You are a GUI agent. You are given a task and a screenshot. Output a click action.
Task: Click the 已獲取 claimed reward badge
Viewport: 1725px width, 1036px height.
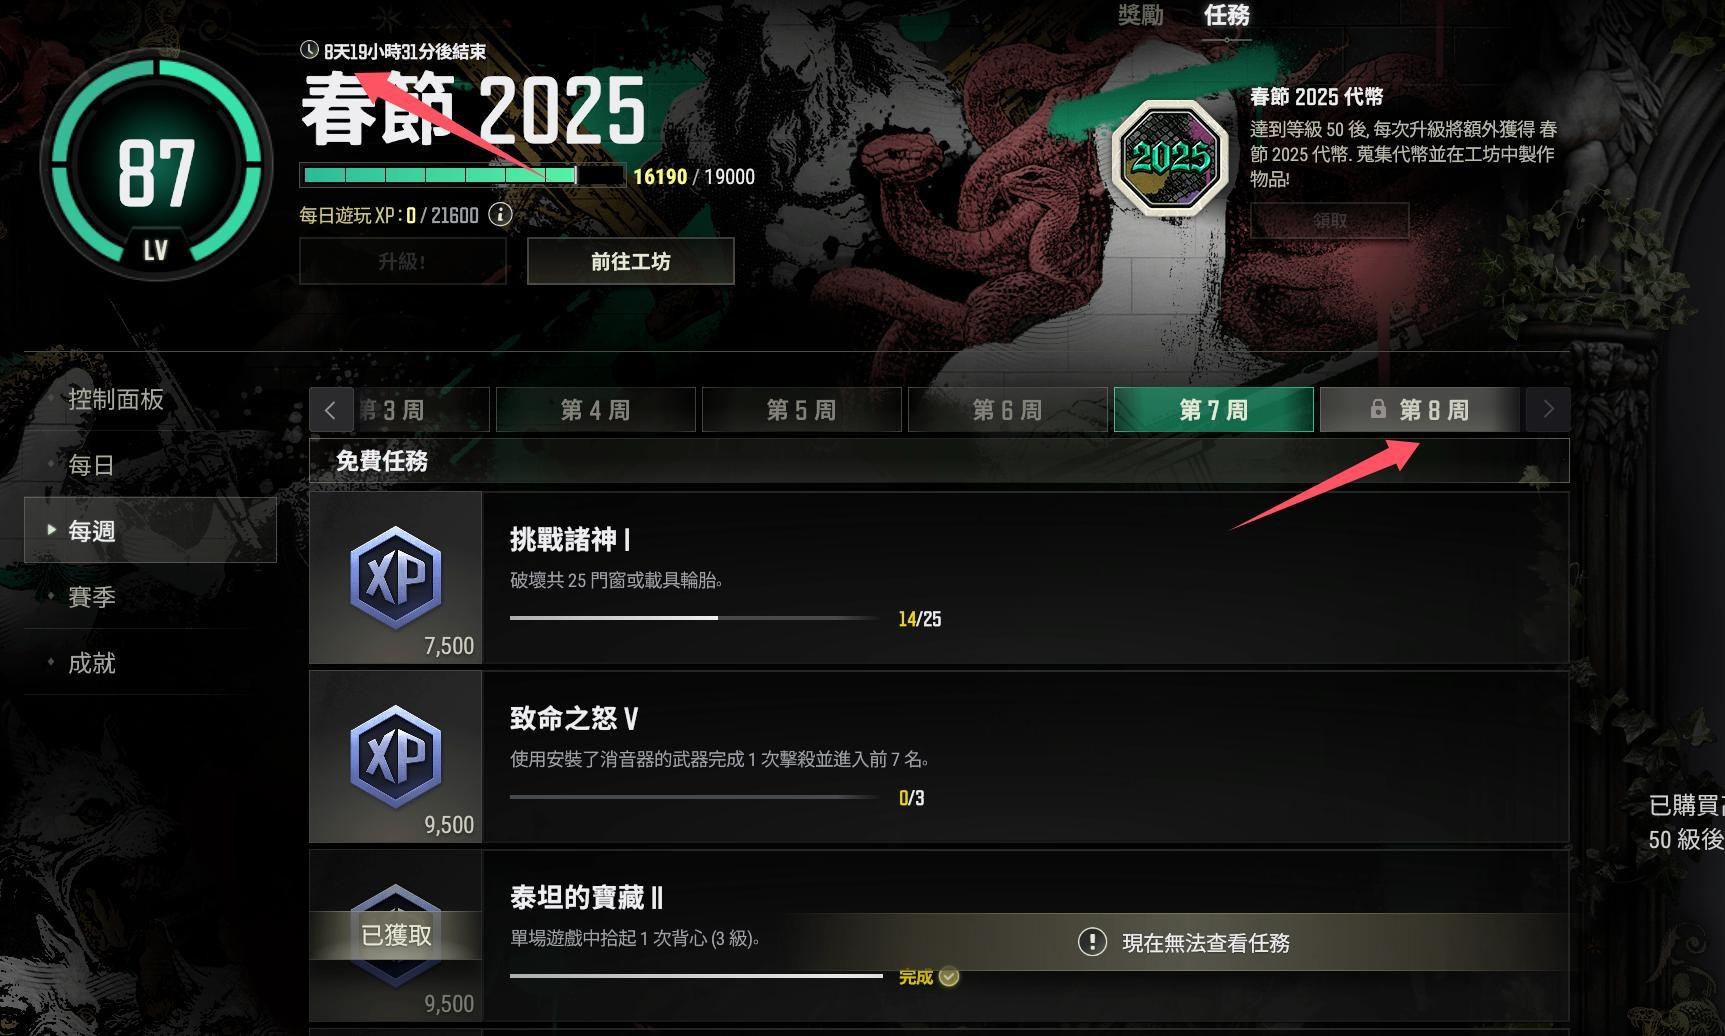pos(396,935)
